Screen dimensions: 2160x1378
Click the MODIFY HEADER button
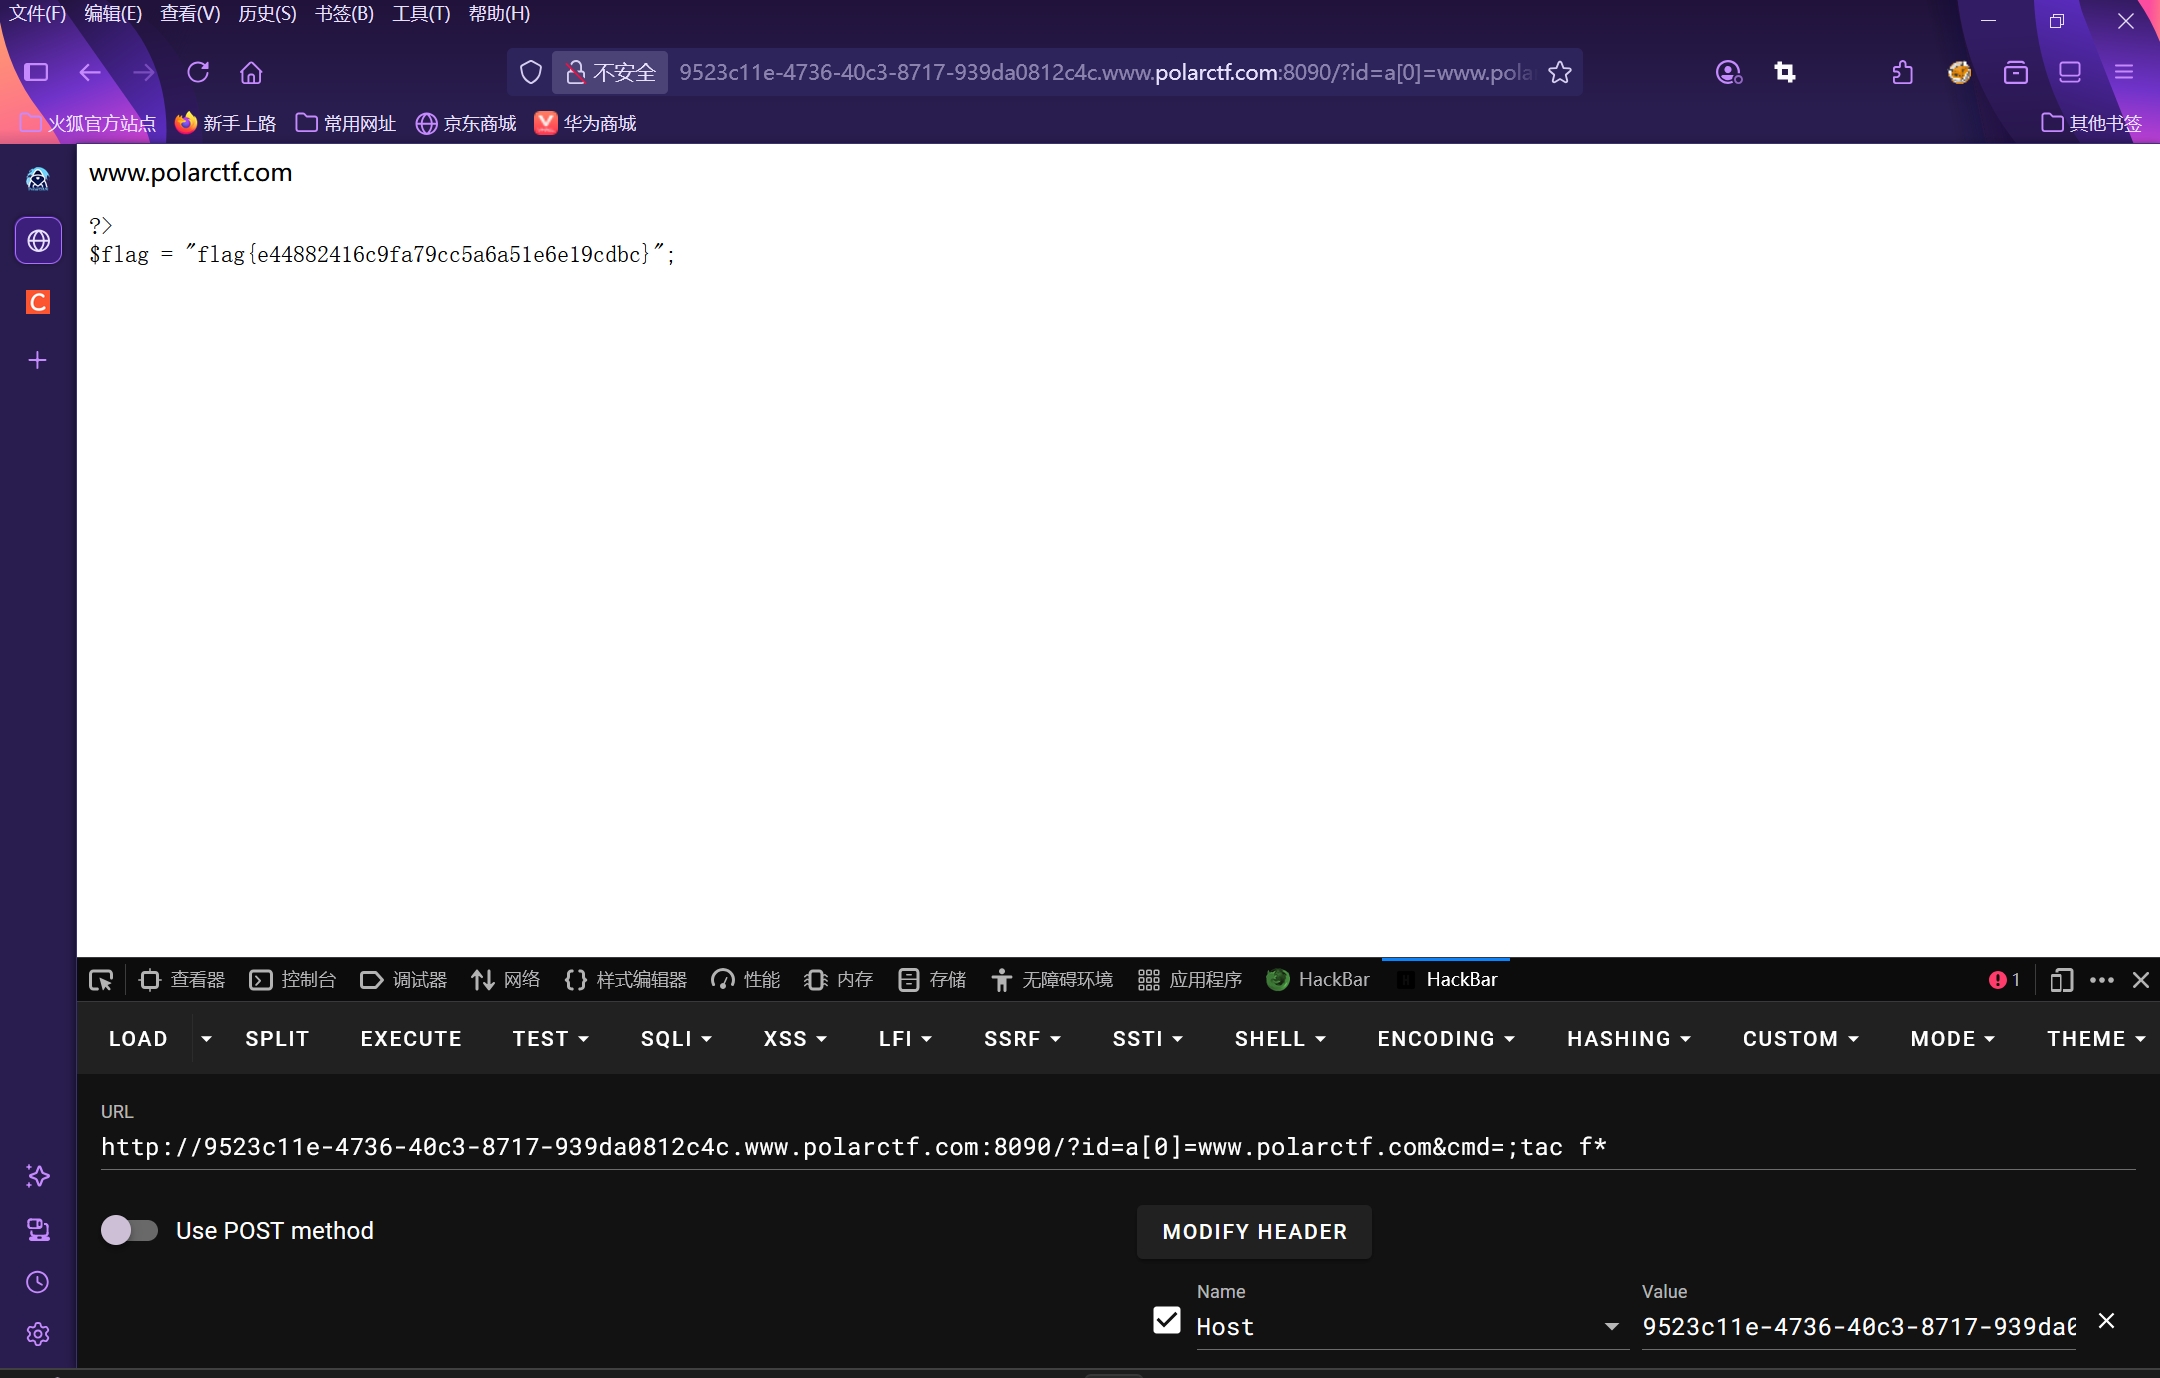[x=1254, y=1232]
